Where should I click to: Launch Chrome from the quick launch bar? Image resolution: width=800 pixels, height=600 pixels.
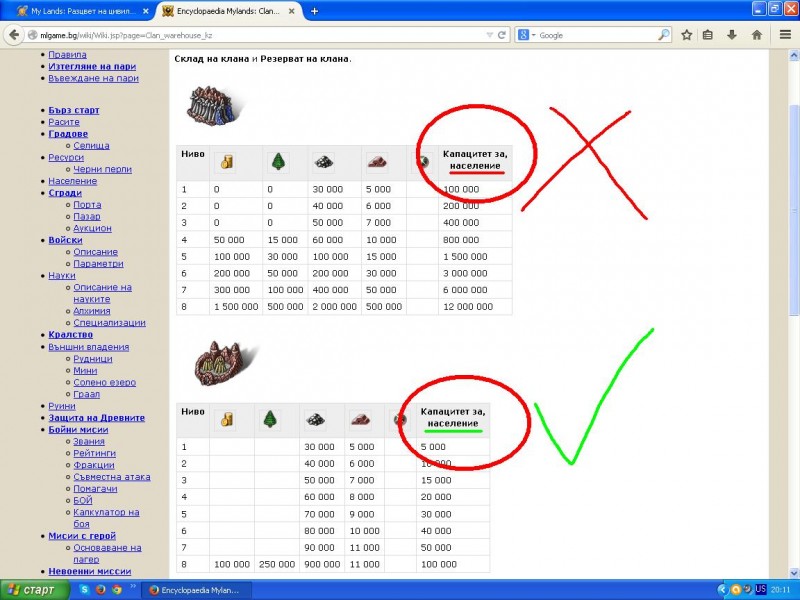(117, 590)
